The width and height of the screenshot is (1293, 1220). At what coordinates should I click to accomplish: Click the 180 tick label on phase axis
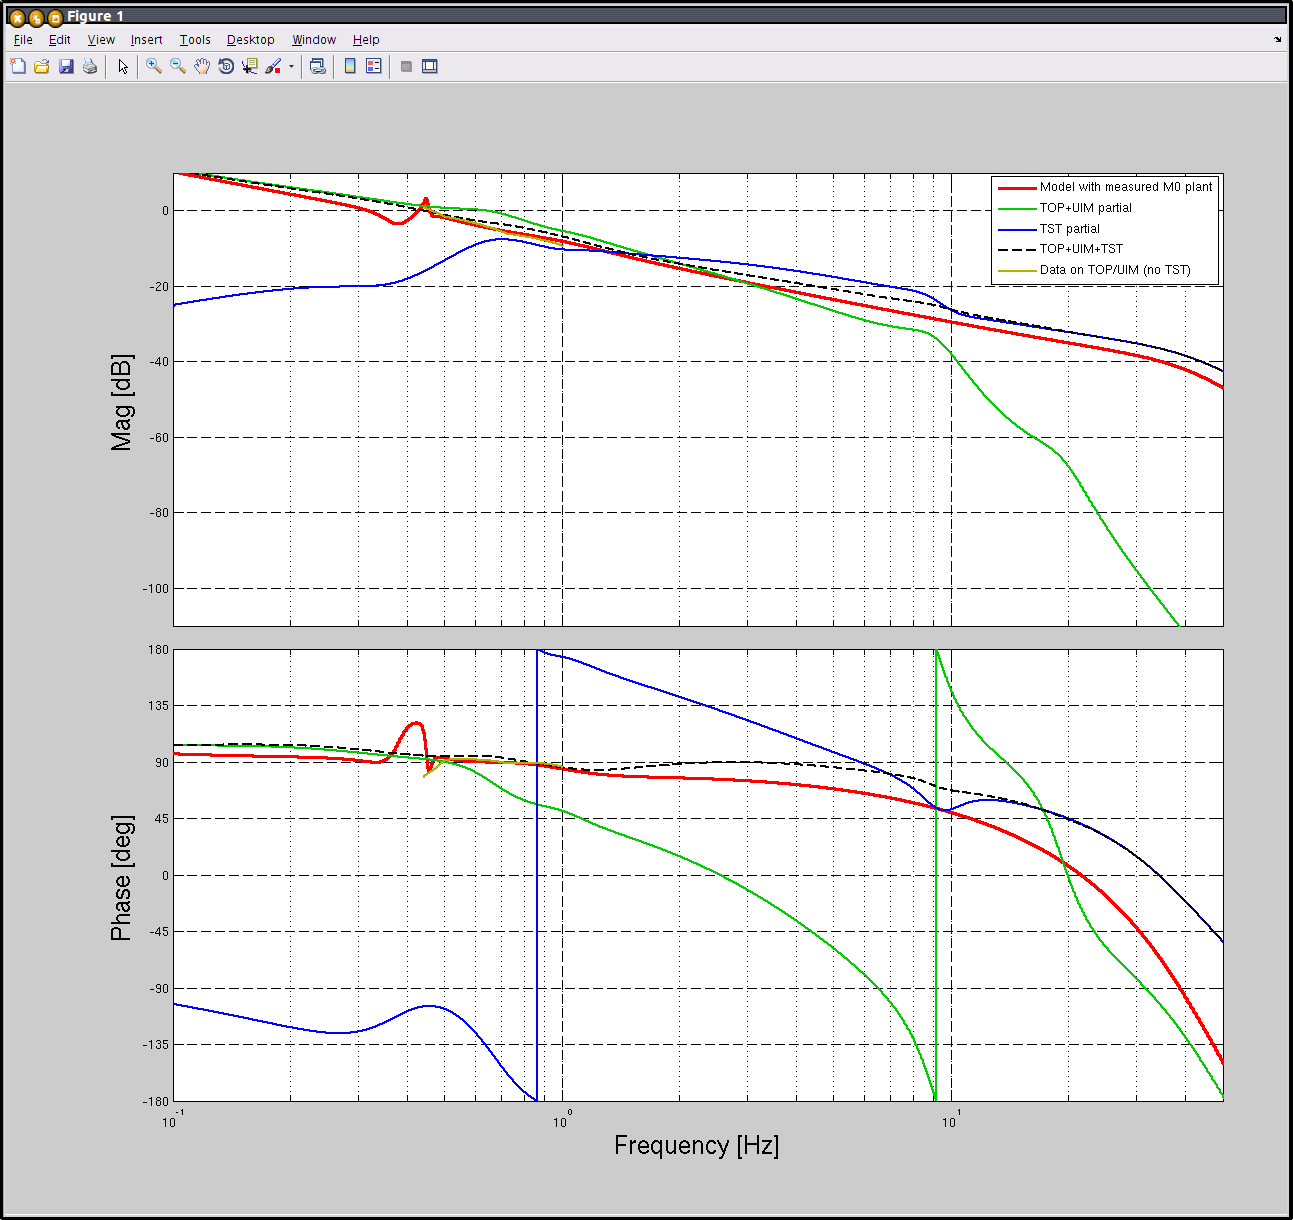coord(159,650)
